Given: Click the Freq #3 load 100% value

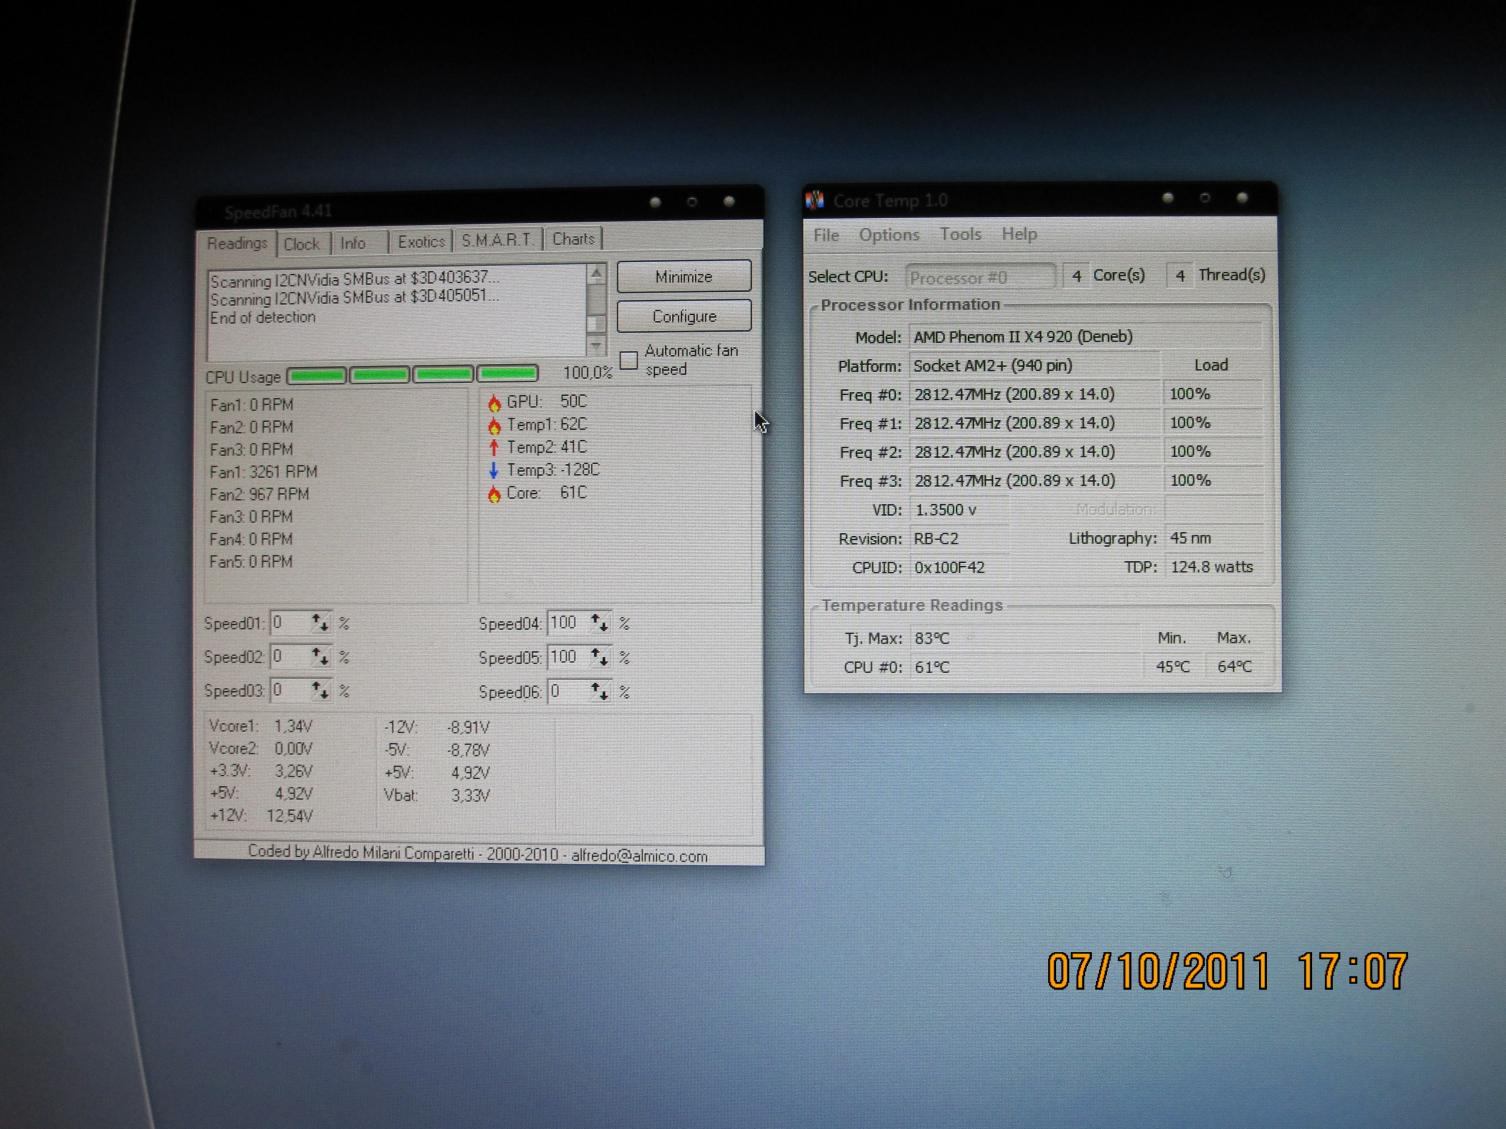Looking at the screenshot, I should (x=1212, y=481).
